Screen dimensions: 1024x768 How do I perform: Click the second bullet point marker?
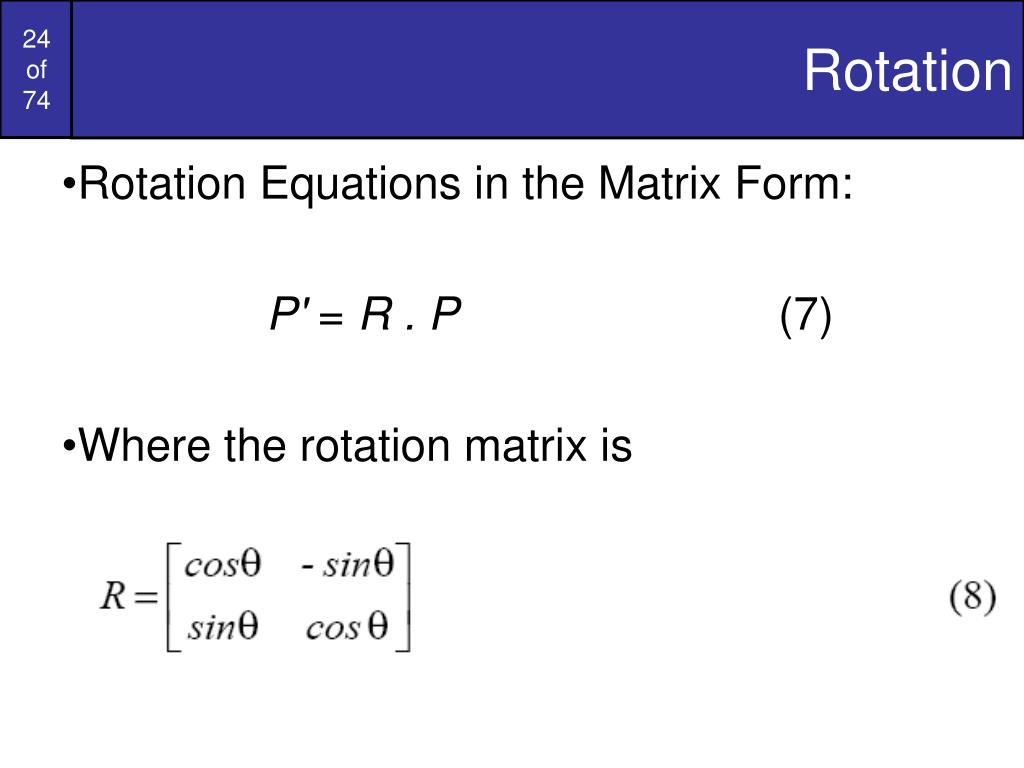(x=69, y=447)
